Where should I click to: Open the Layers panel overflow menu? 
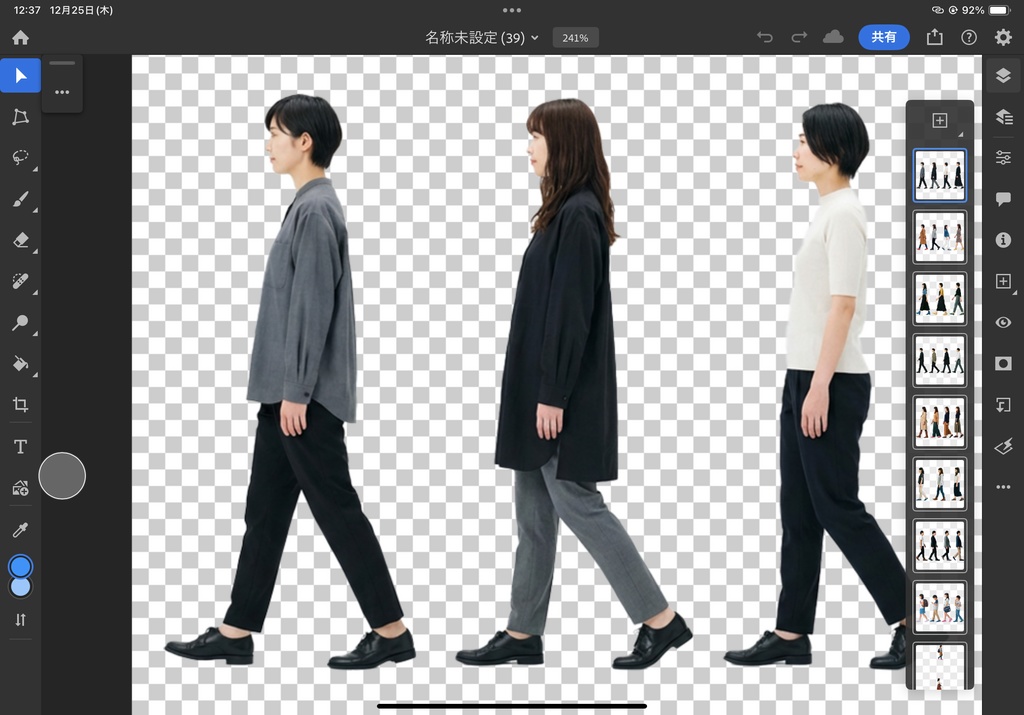tap(1003, 487)
